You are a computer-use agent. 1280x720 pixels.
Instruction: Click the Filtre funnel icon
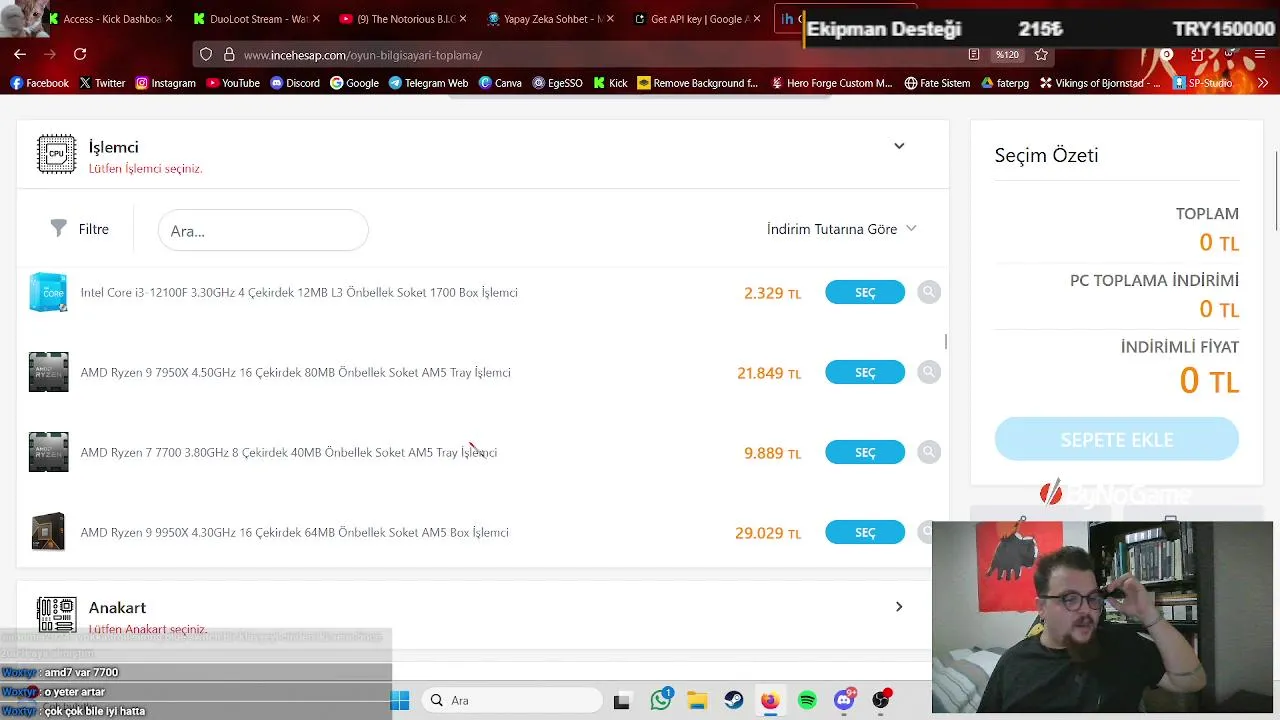(59, 229)
